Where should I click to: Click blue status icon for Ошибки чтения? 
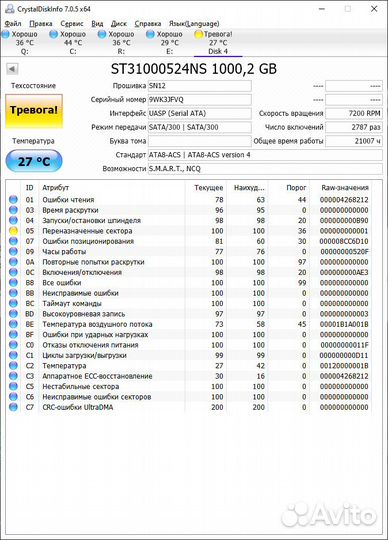point(13,199)
